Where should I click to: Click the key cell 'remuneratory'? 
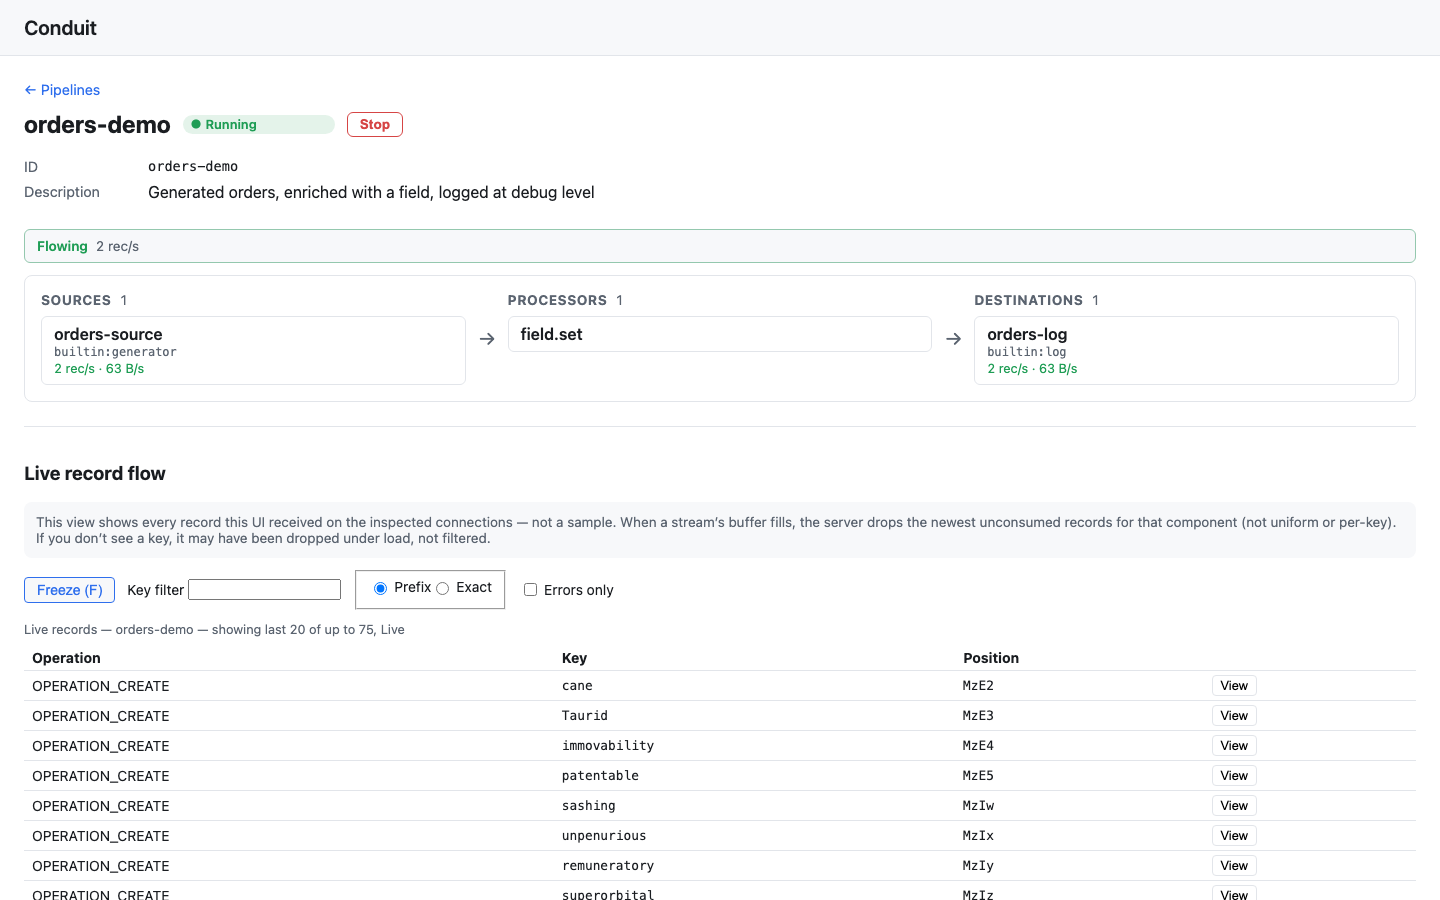(608, 866)
